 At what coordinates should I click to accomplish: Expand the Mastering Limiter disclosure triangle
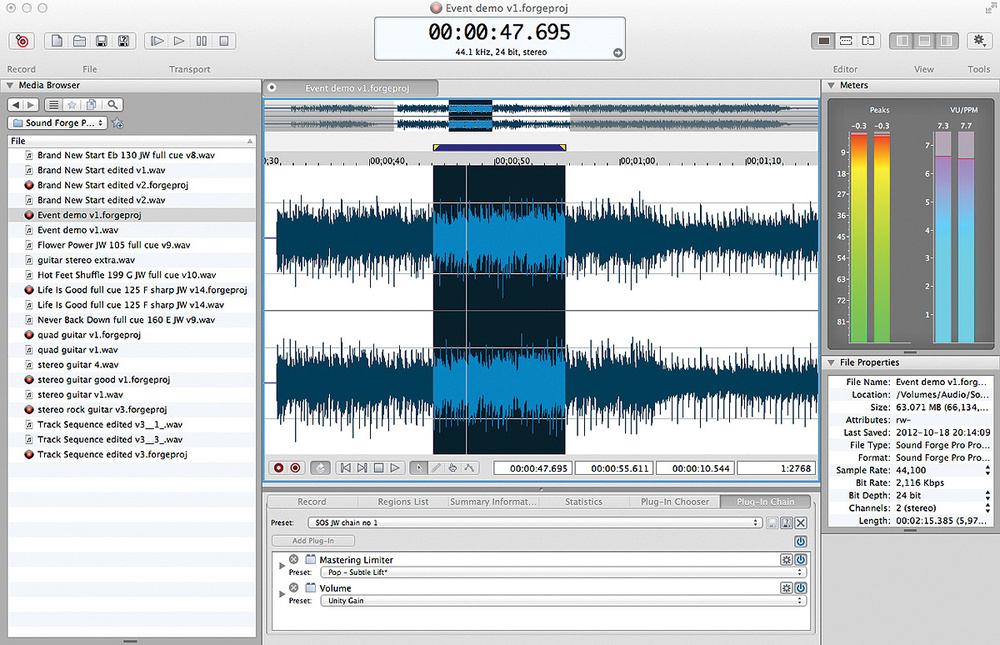tap(282, 565)
